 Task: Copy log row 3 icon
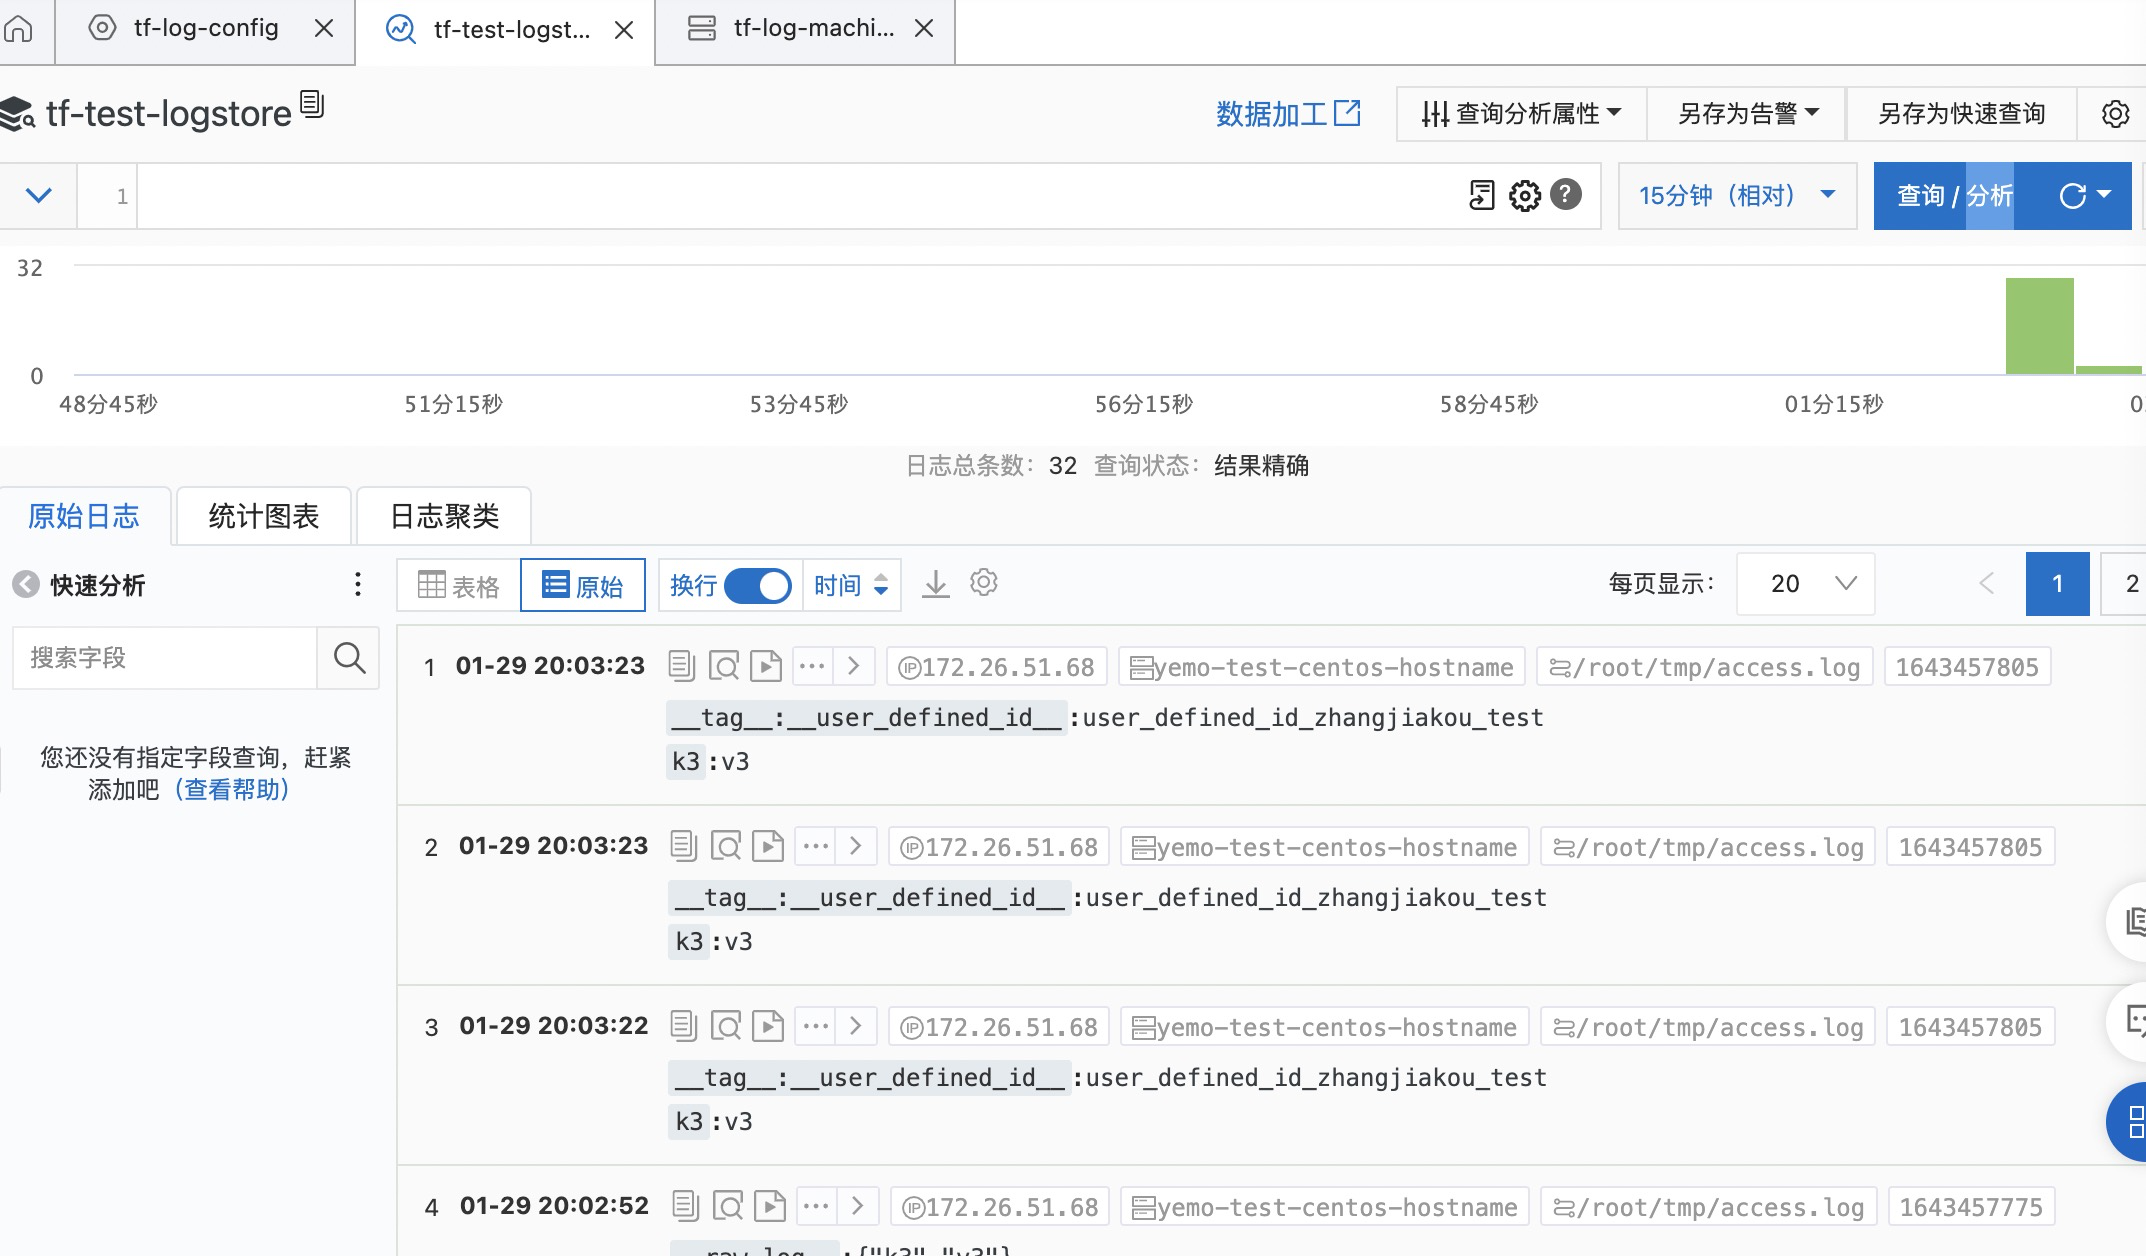pyautogui.click(x=684, y=1026)
